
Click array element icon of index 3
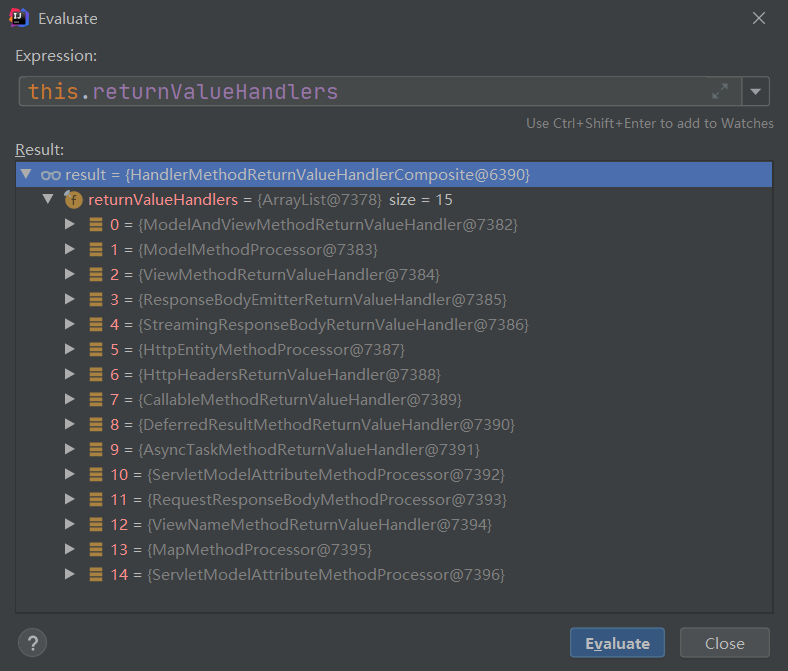(x=96, y=299)
